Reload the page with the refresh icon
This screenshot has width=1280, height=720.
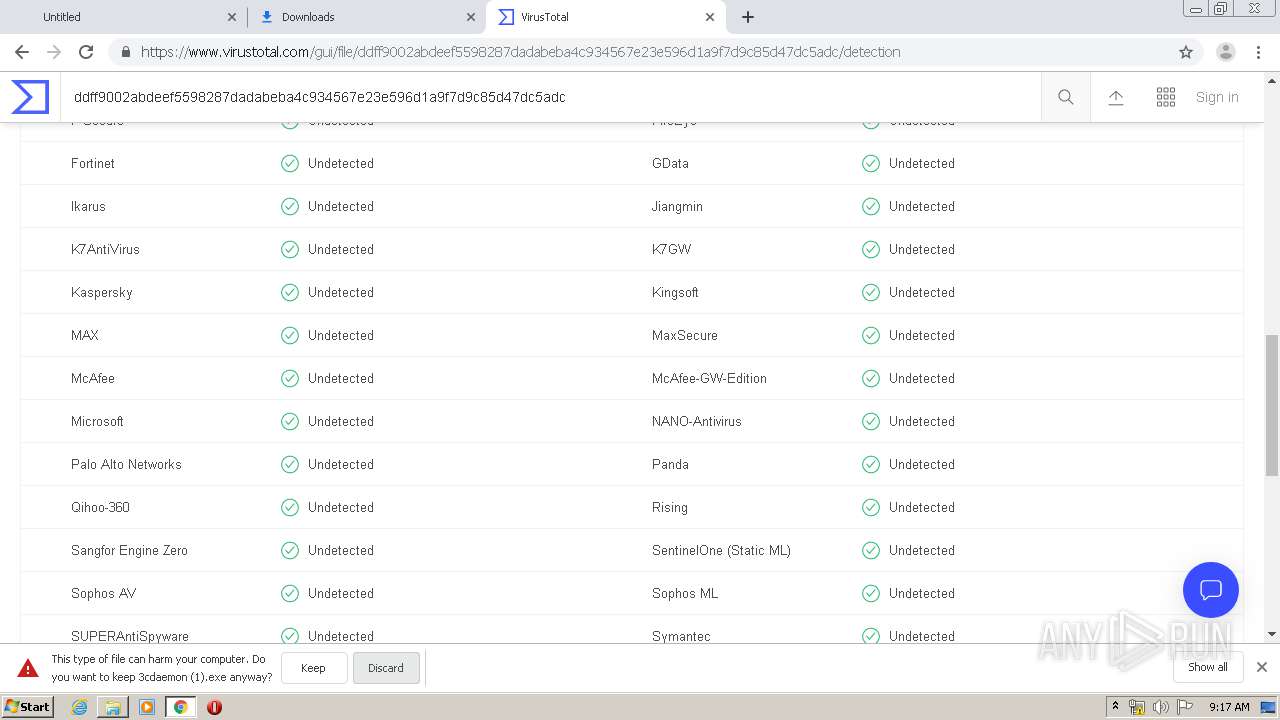[x=86, y=52]
